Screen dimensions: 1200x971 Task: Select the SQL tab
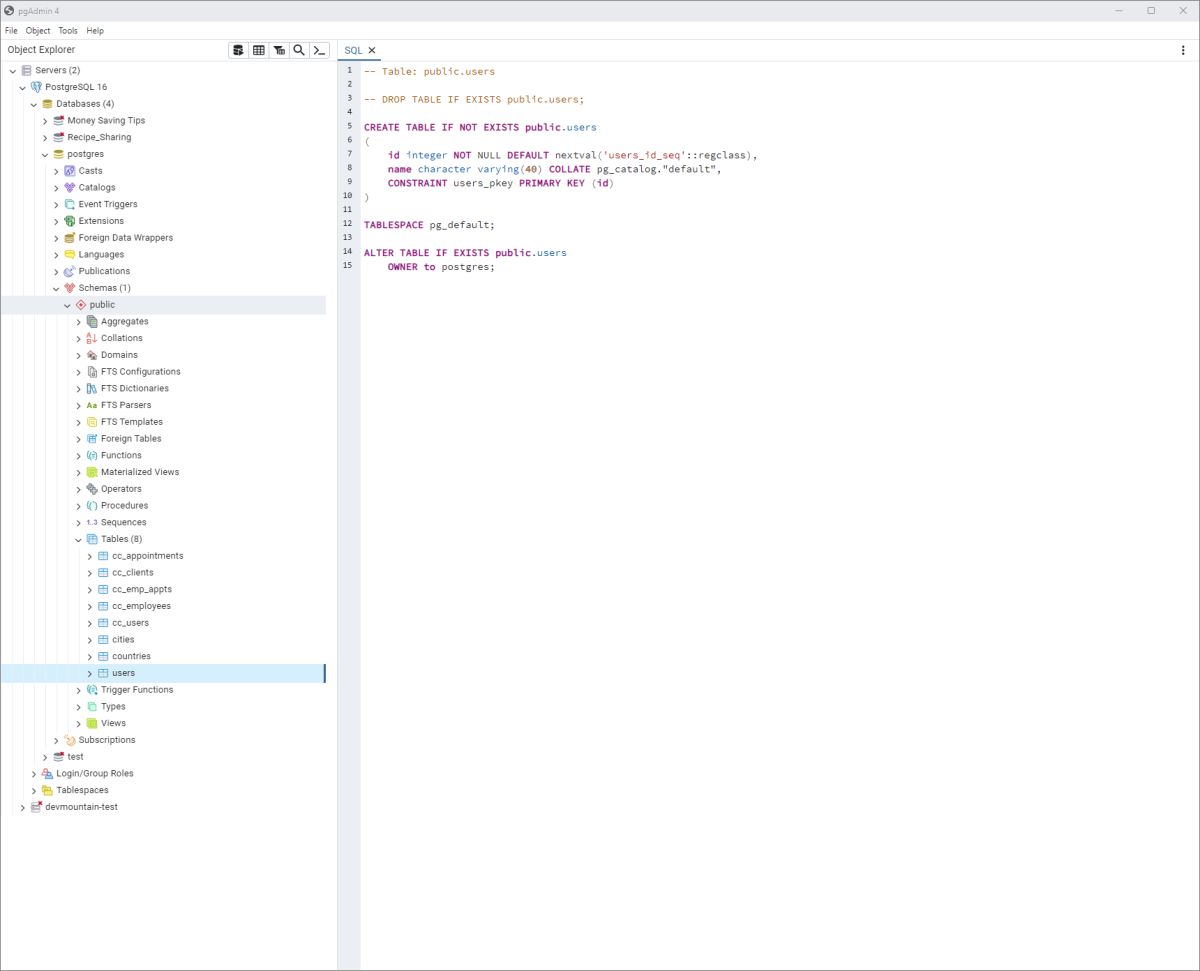point(353,50)
